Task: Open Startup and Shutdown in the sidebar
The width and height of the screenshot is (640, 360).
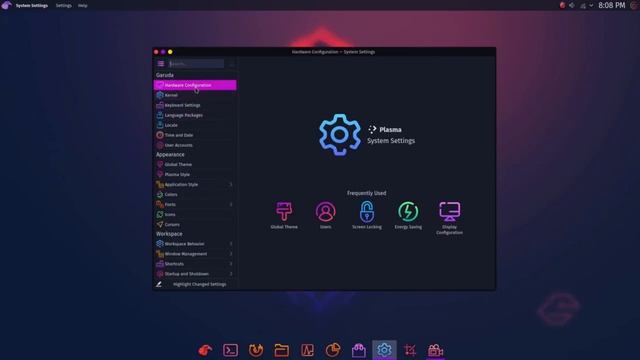Action: click(195, 273)
